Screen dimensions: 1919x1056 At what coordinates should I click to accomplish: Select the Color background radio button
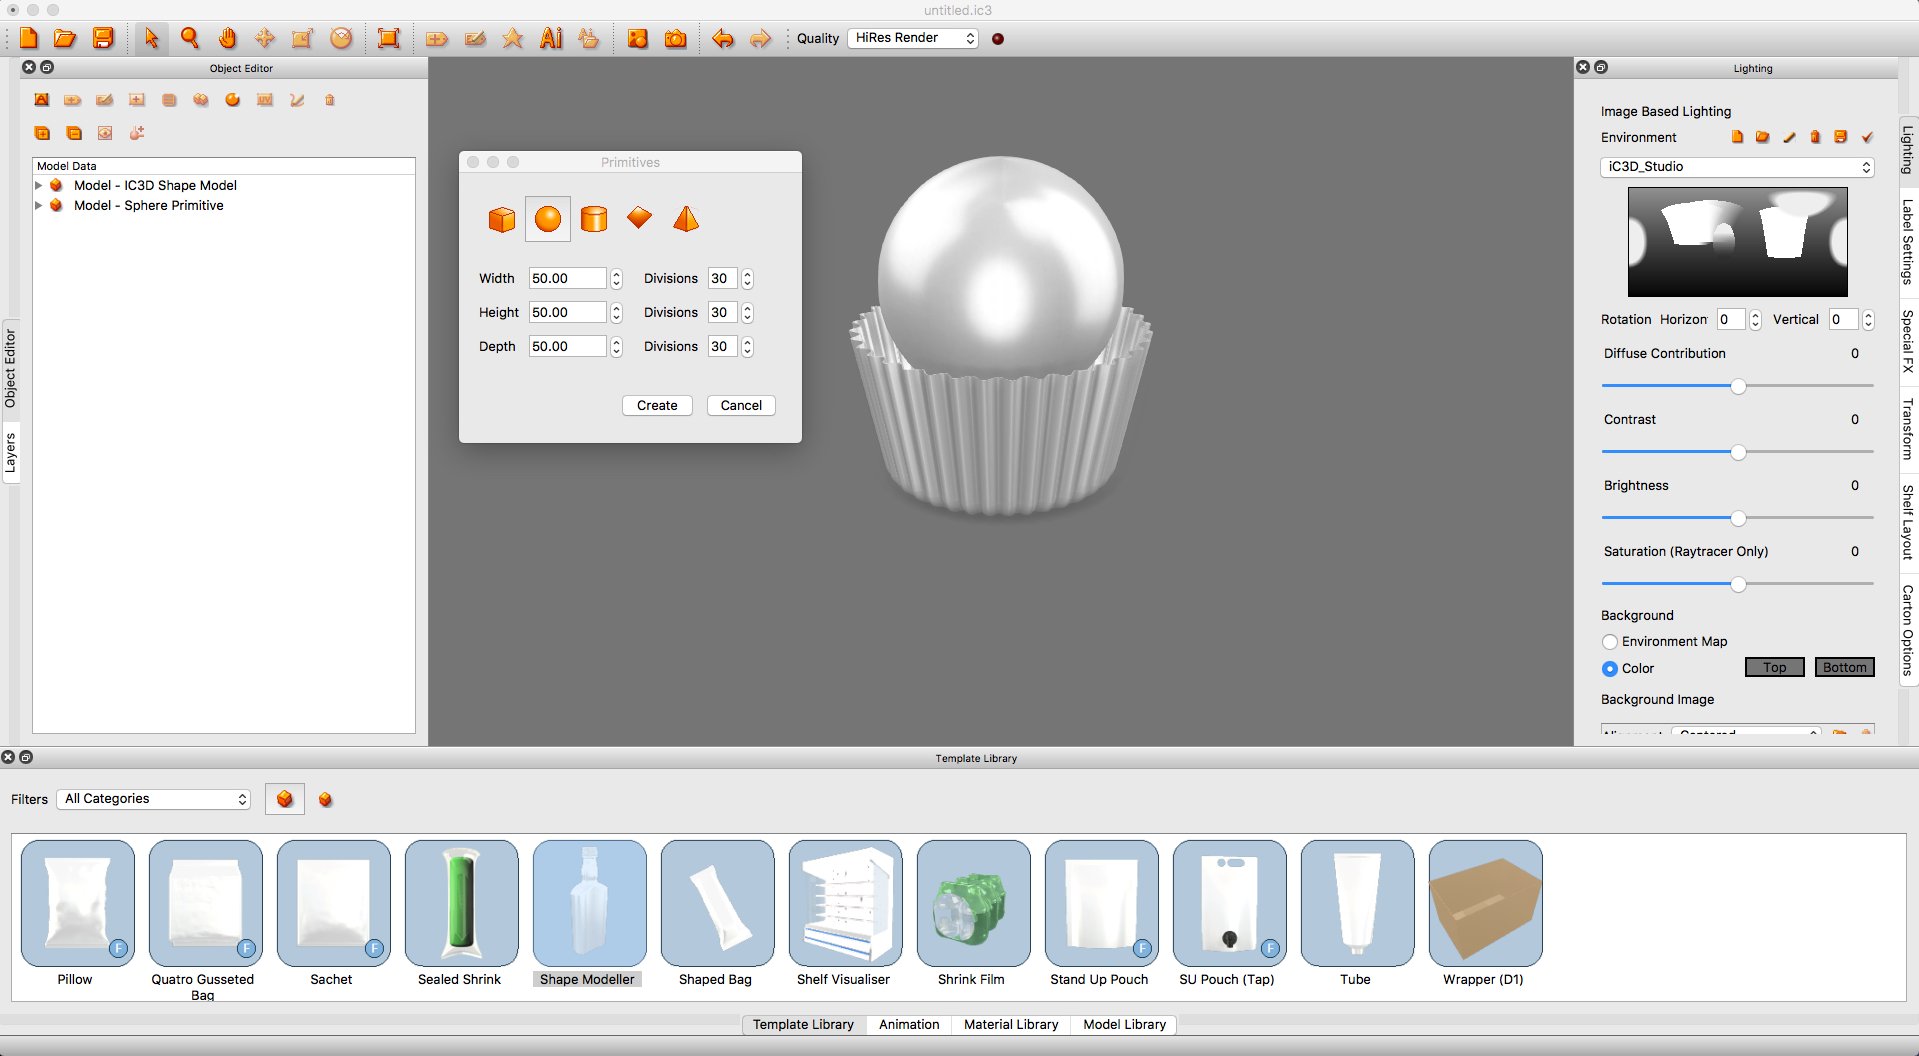tap(1610, 668)
